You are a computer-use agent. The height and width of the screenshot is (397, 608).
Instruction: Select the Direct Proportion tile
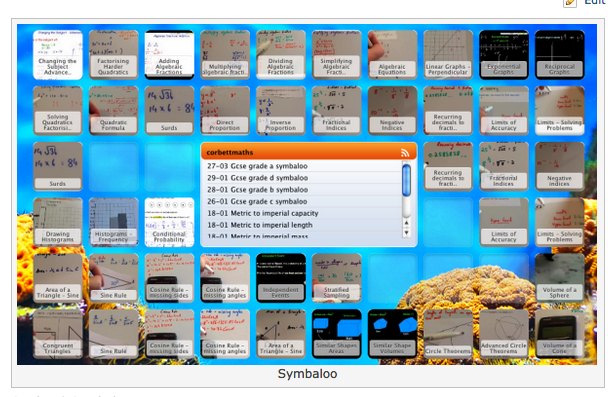coord(225,110)
